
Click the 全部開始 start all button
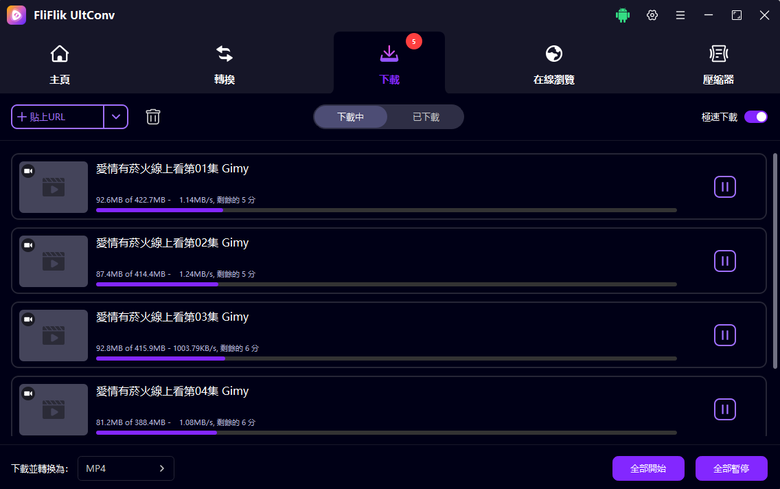pyautogui.click(x=648, y=469)
